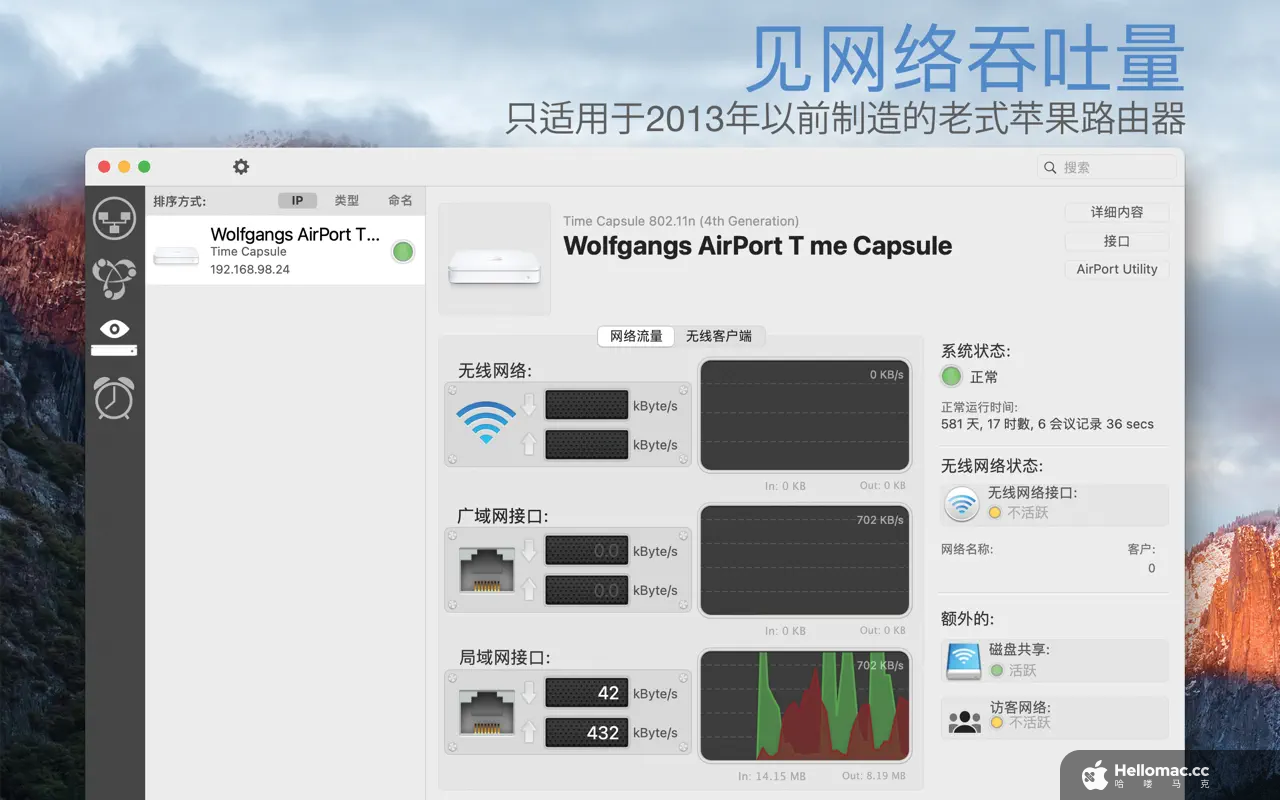Click the disk sharing icon beside 磁盘共享
Viewport: 1280px width, 800px height.
[x=964, y=660]
